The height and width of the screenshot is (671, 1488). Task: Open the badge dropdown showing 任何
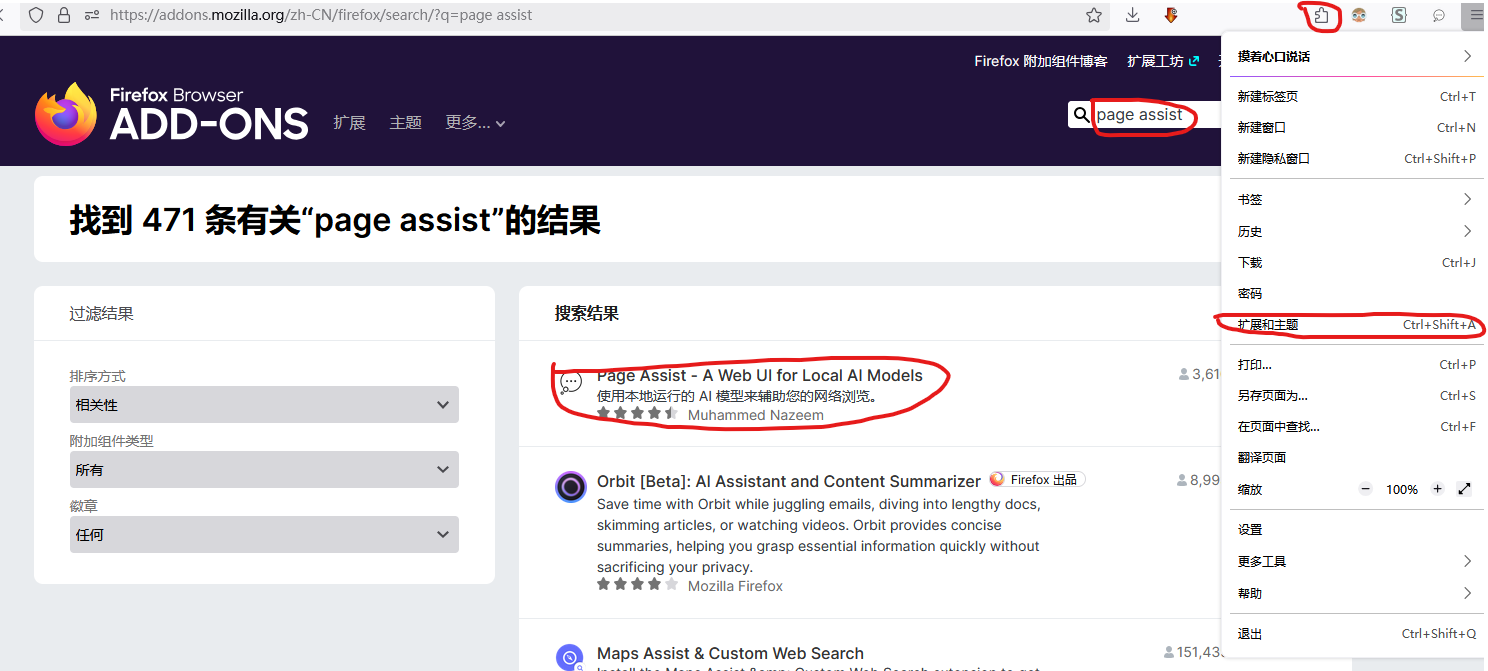coord(264,535)
